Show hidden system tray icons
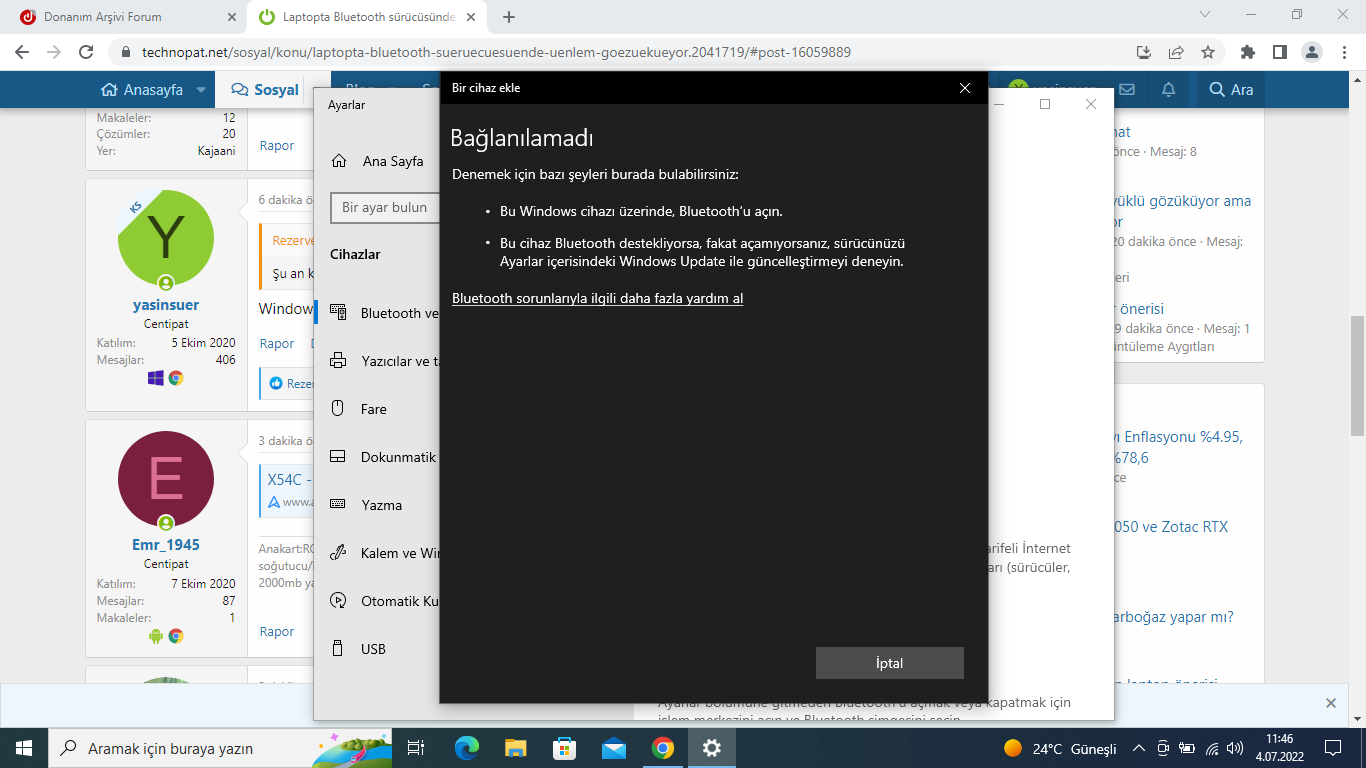The width and height of the screenshot is (1366, 768). [1138, 748]
